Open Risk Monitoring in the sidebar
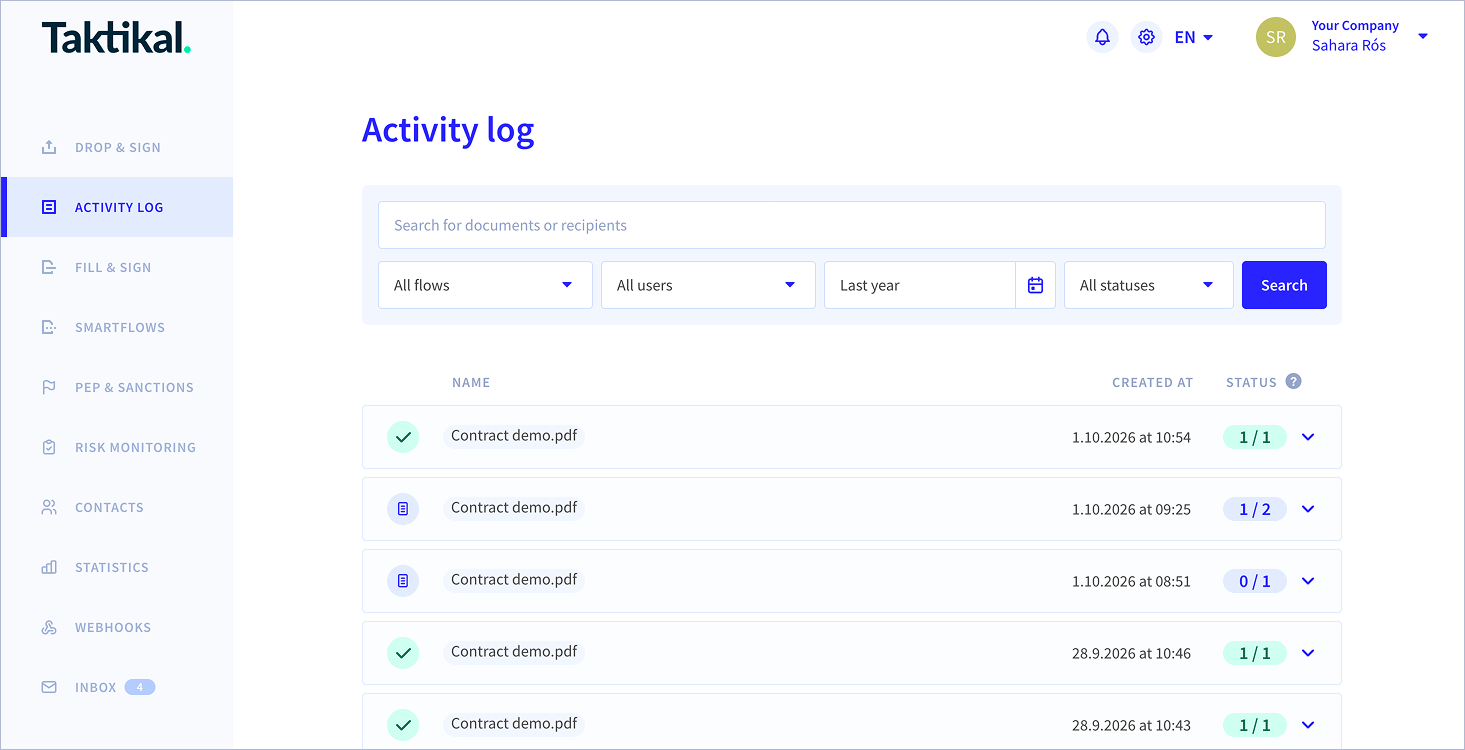This screenshot has width=1465, height=750. pyautogui.click(x=117, y=447)
